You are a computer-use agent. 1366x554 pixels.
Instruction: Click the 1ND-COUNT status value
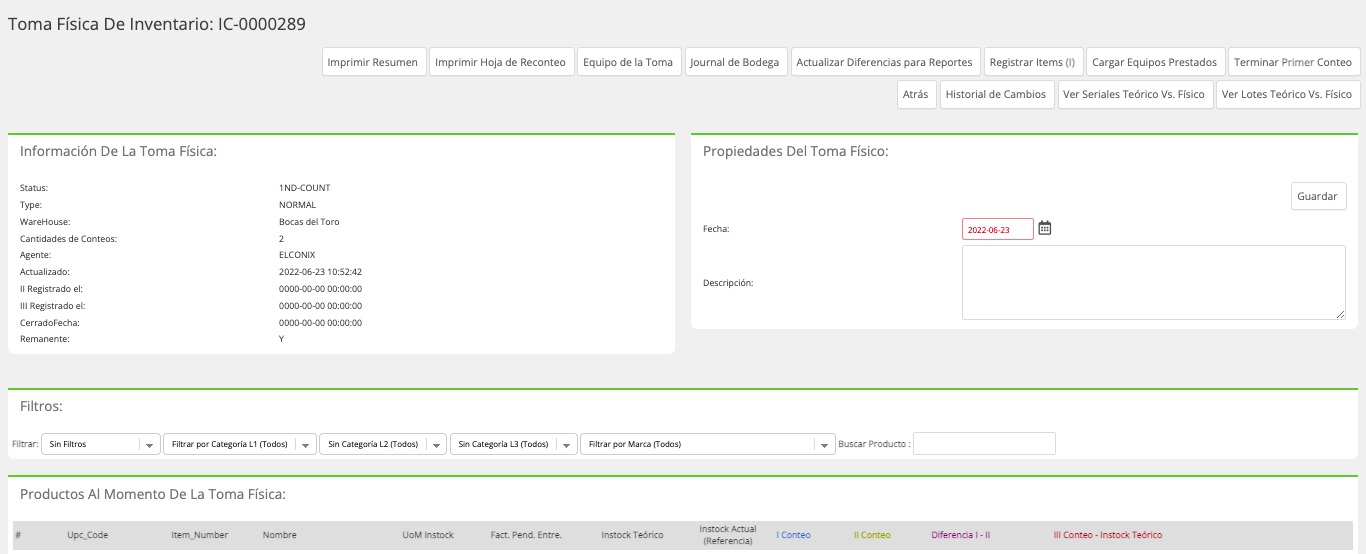pyautogui.click(x=305, y=188)
